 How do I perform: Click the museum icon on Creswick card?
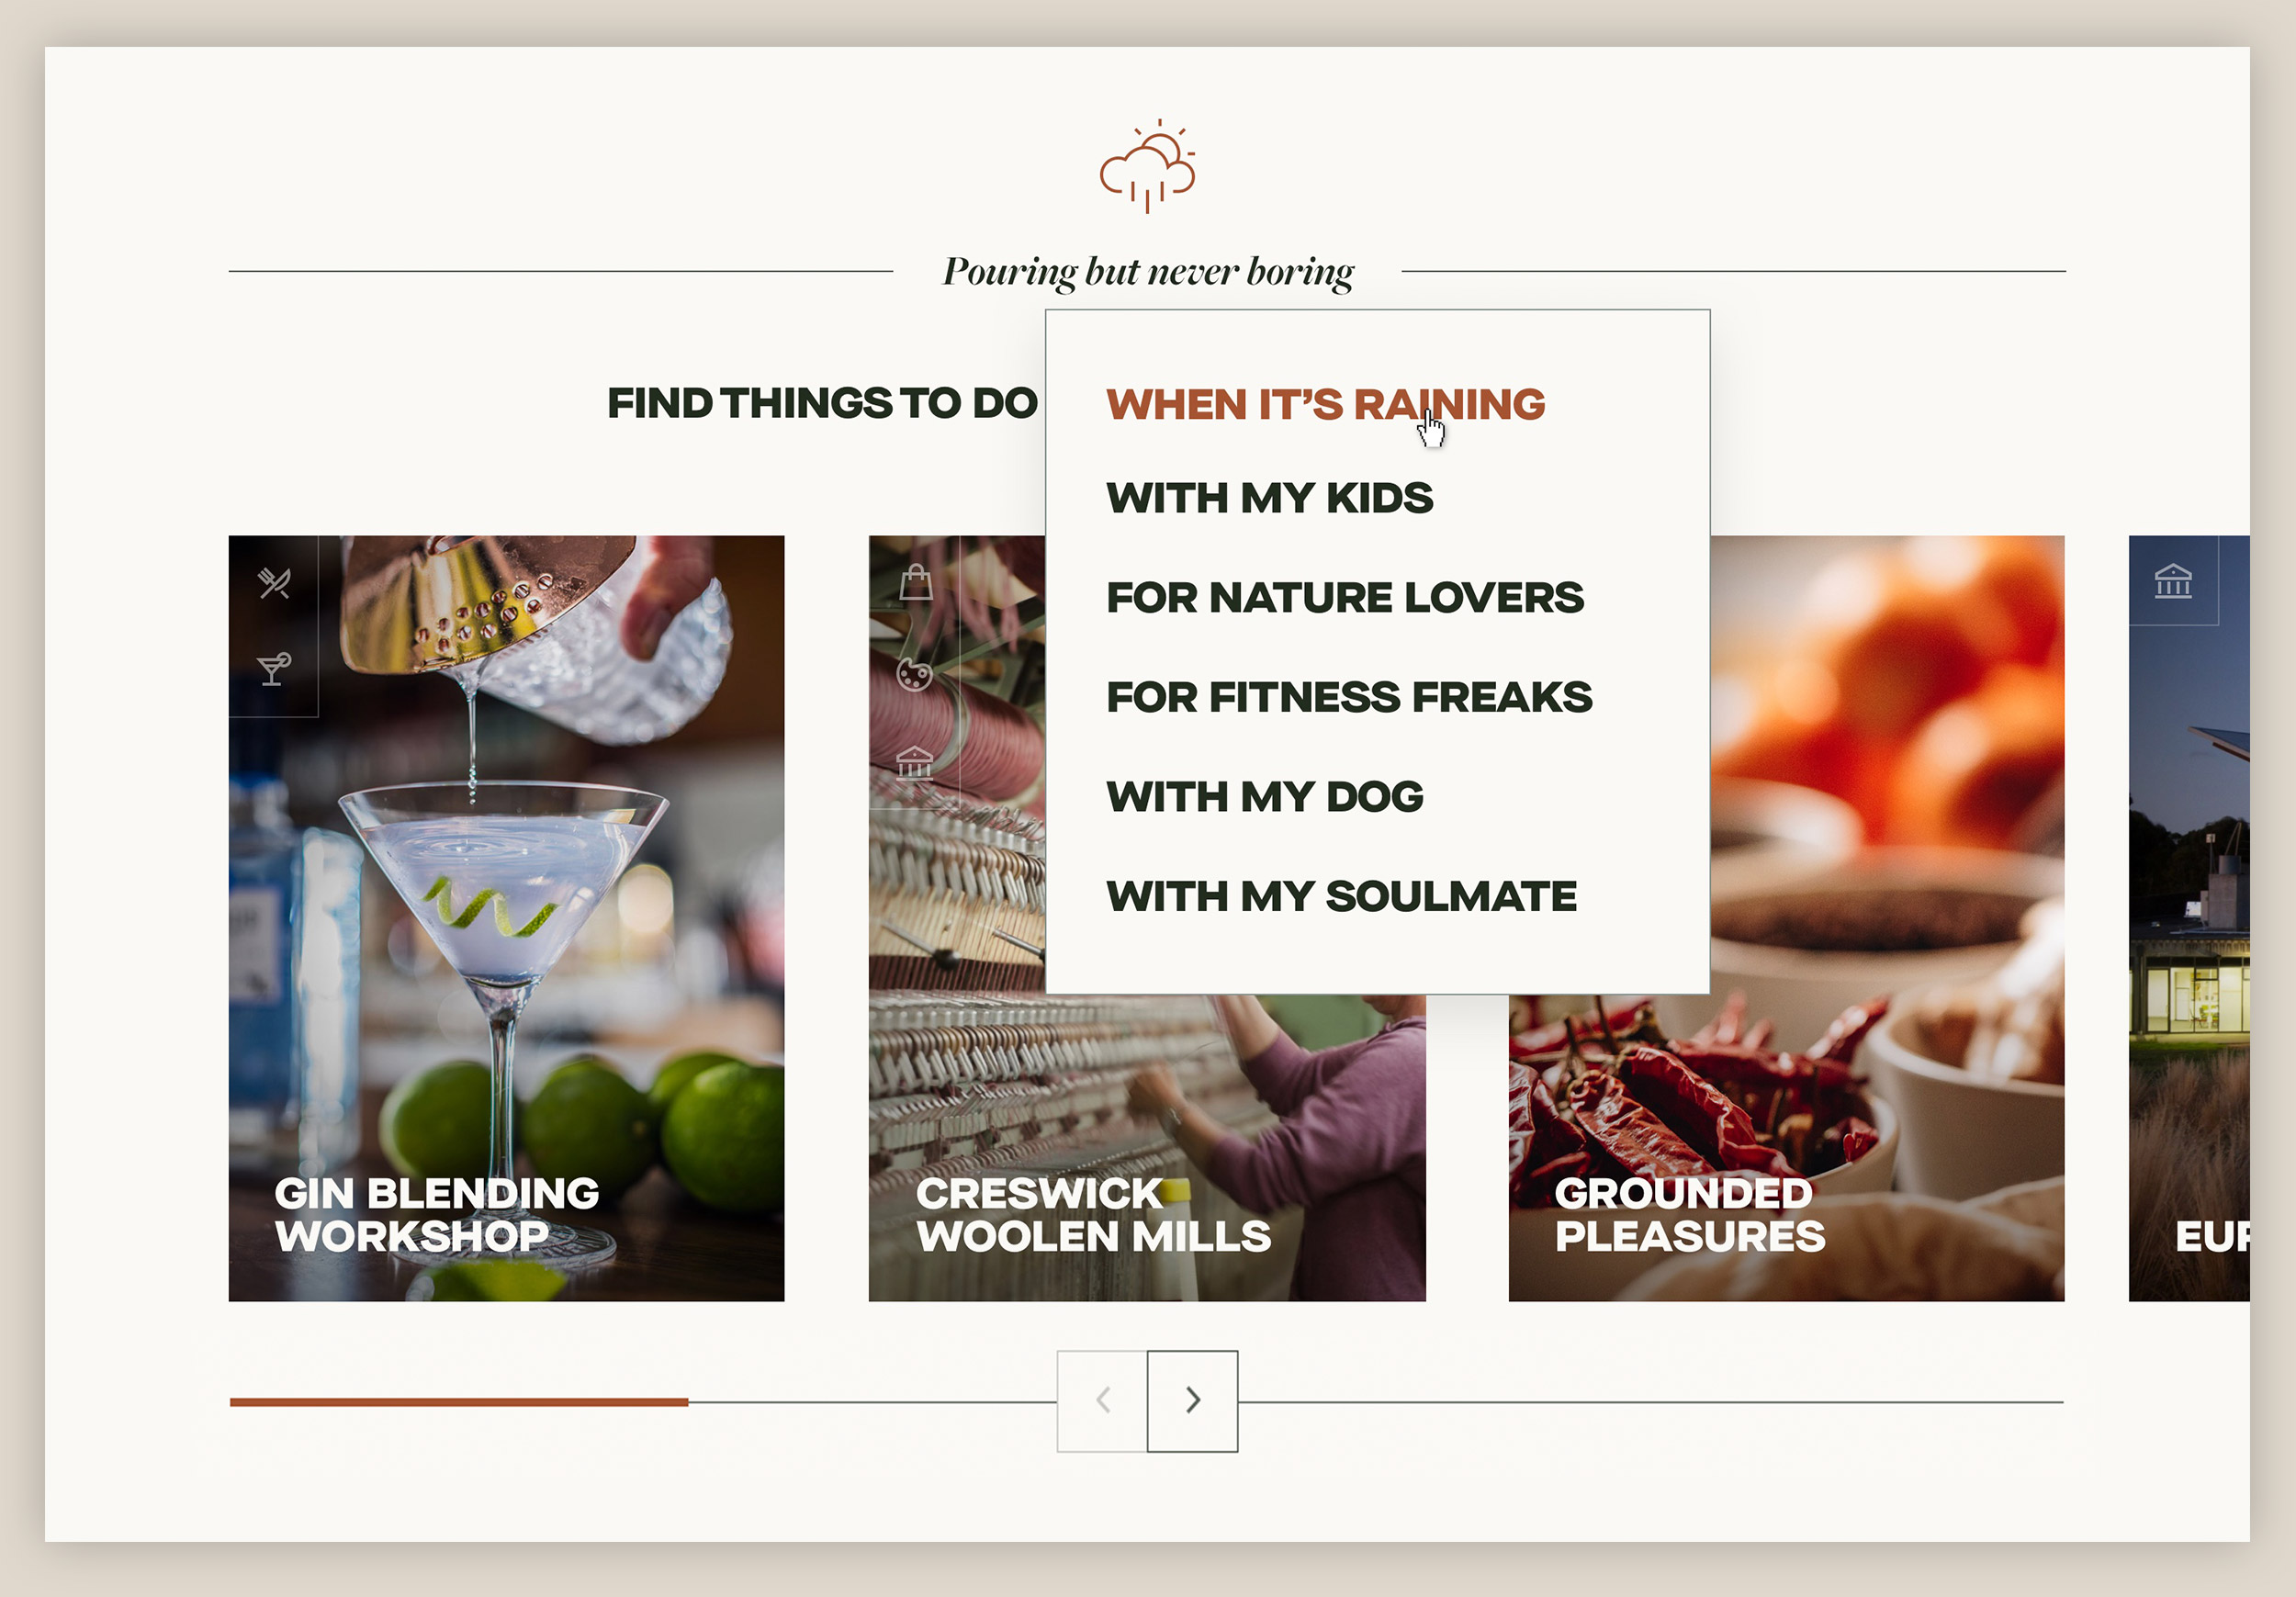[x=915, y=763]
